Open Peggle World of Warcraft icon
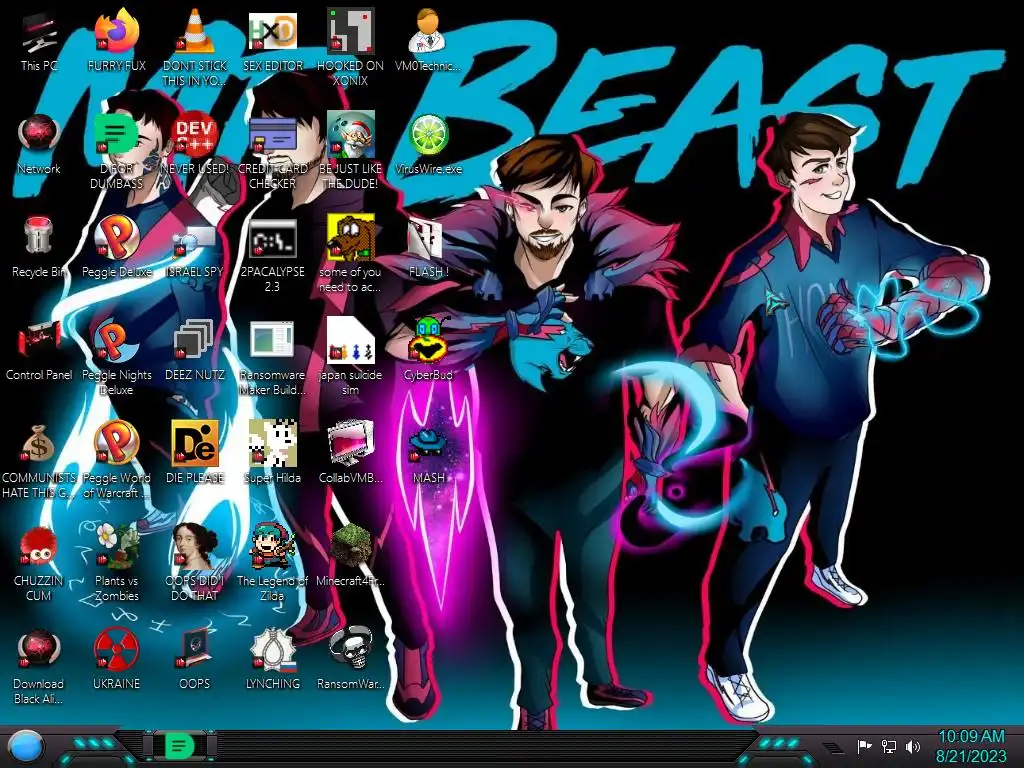Image resolution: width=1024 pixels, height=768 pixels. click(x=117, y=443)
